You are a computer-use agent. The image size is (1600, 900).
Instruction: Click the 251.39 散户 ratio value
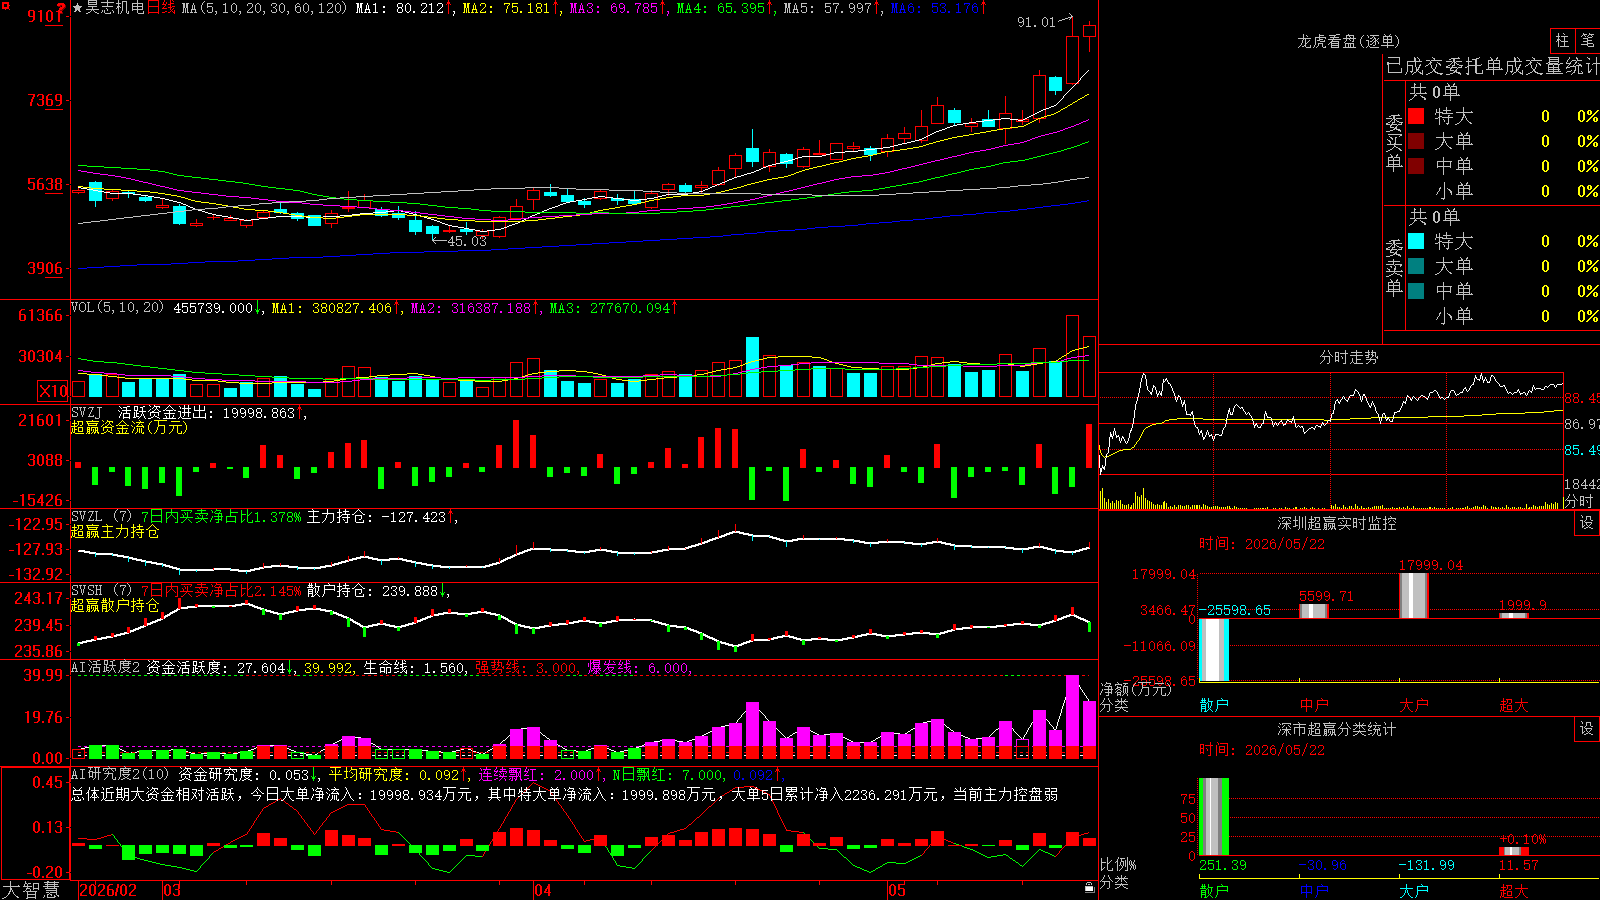click(1223, 865)
